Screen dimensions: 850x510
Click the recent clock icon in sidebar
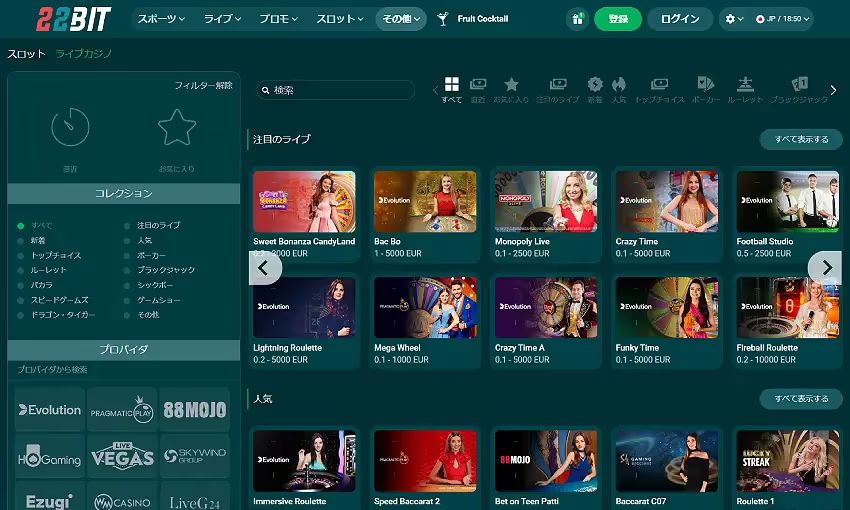pyautogui.click(x=70, y=127)
